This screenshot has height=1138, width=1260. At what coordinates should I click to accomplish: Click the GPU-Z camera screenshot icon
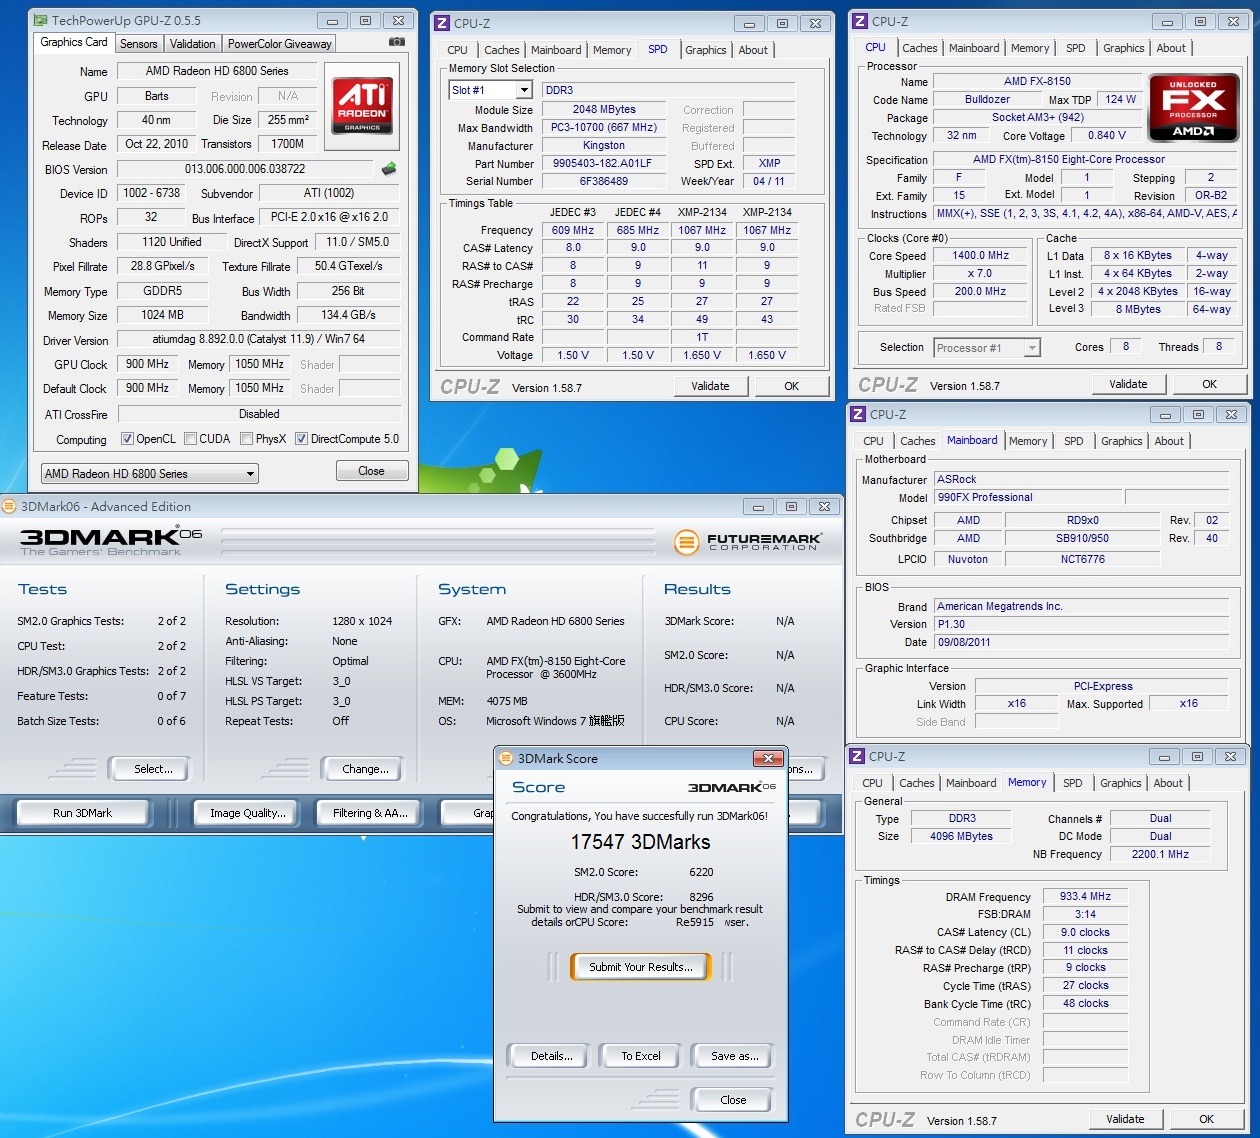pos(397,42)
